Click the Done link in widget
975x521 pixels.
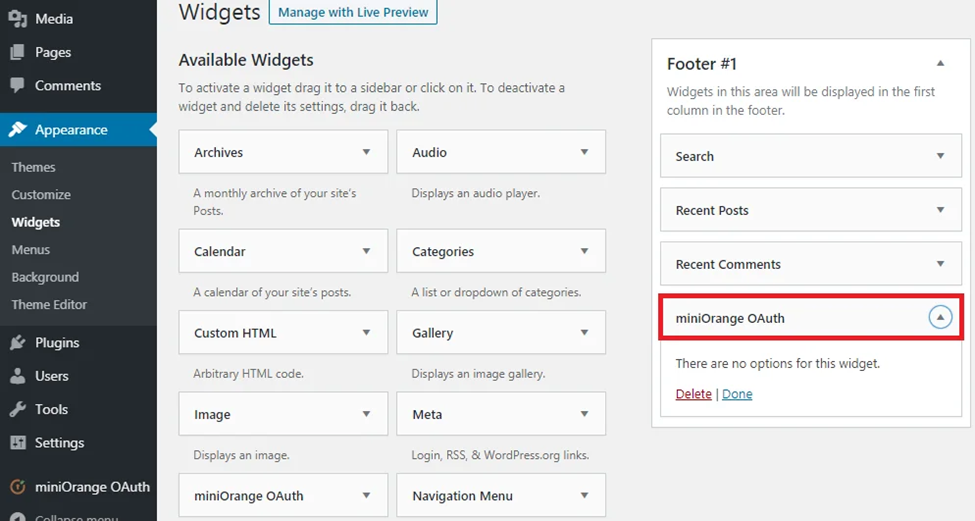pyautogui.click(x=737, y=394)
